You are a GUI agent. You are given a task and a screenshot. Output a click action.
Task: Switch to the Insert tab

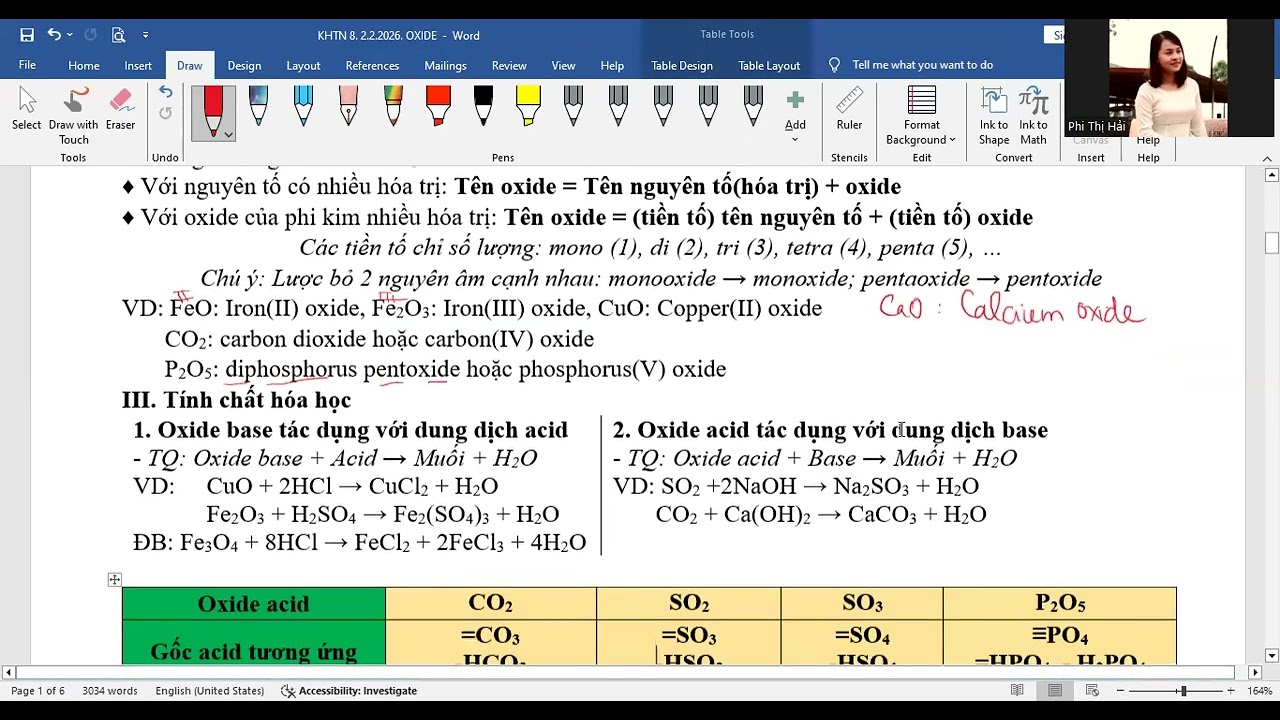[x=138, y=65]
